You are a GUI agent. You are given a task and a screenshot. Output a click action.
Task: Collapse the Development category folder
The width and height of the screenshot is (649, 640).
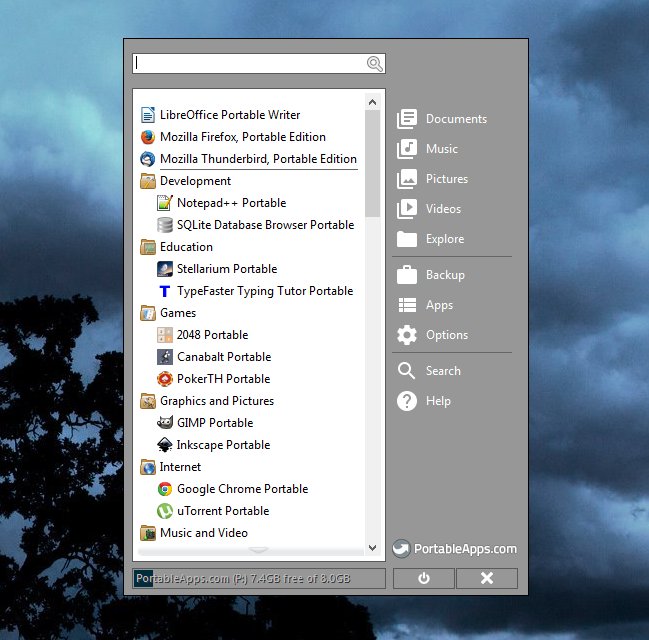148,181
